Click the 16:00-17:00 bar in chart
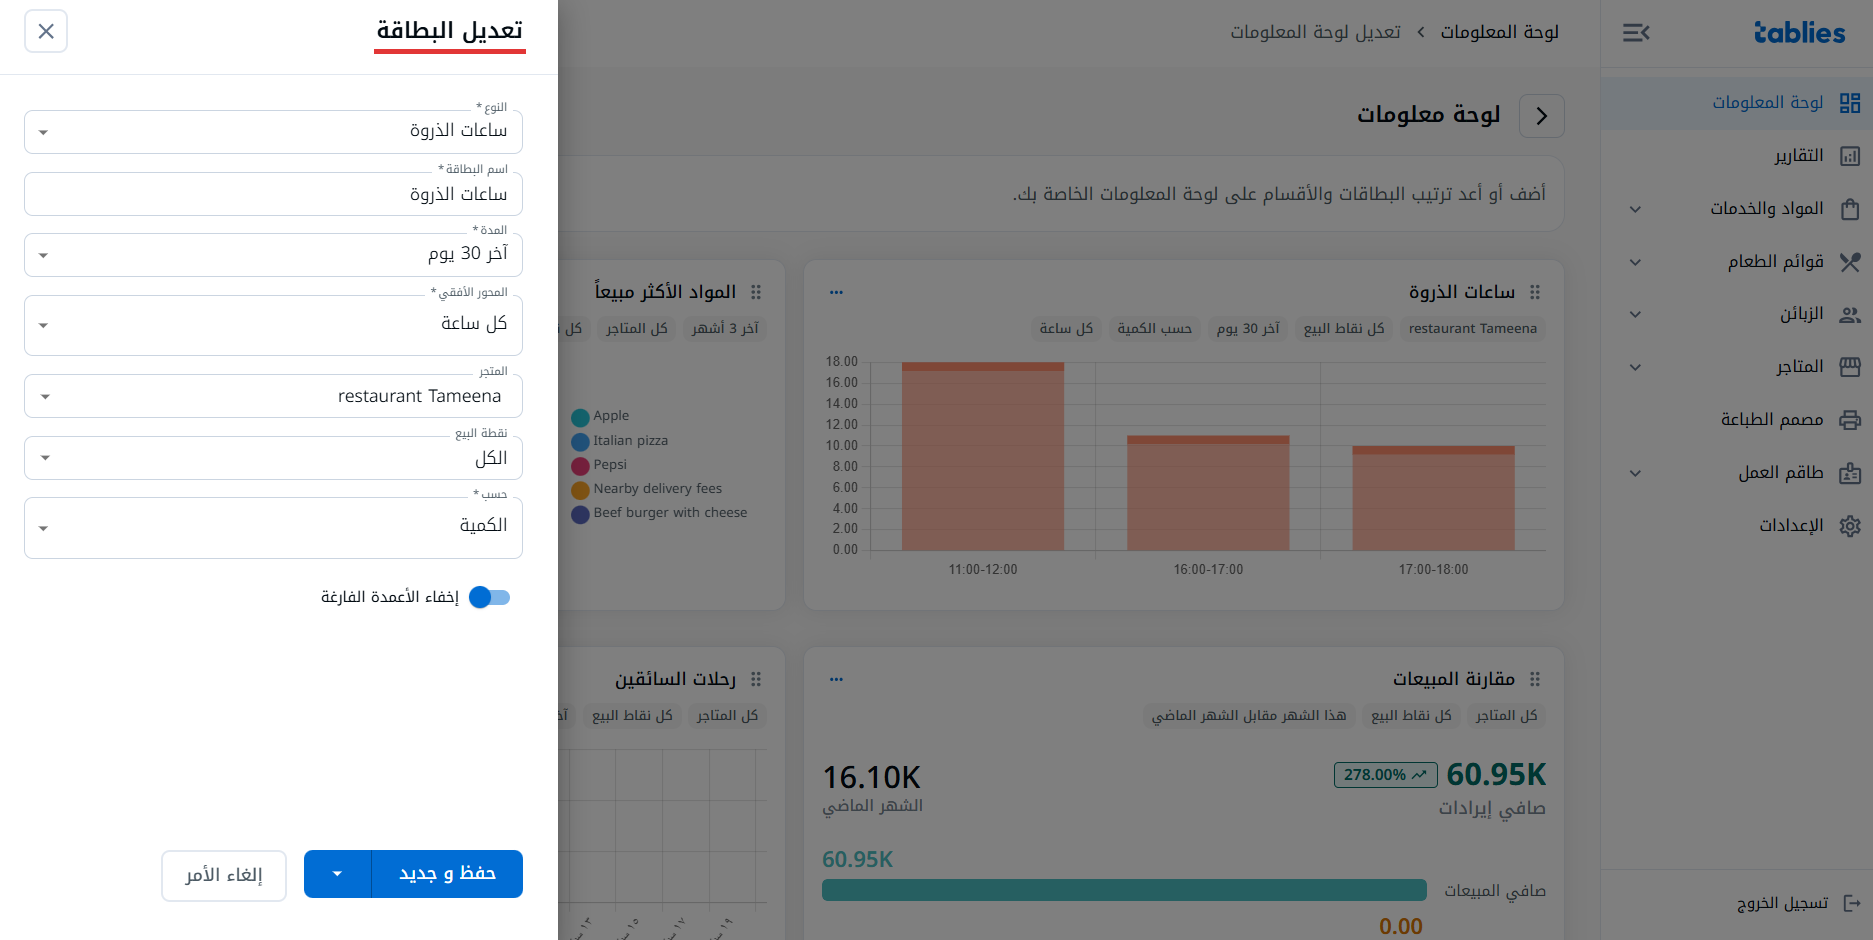1873x940 pixels. click(1208, 493)
